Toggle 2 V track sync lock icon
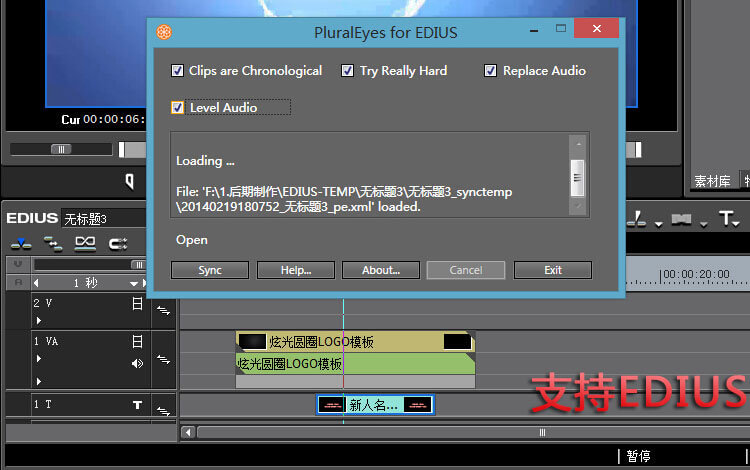The width and height of the screenshot is (750, 470). (164, 311)
